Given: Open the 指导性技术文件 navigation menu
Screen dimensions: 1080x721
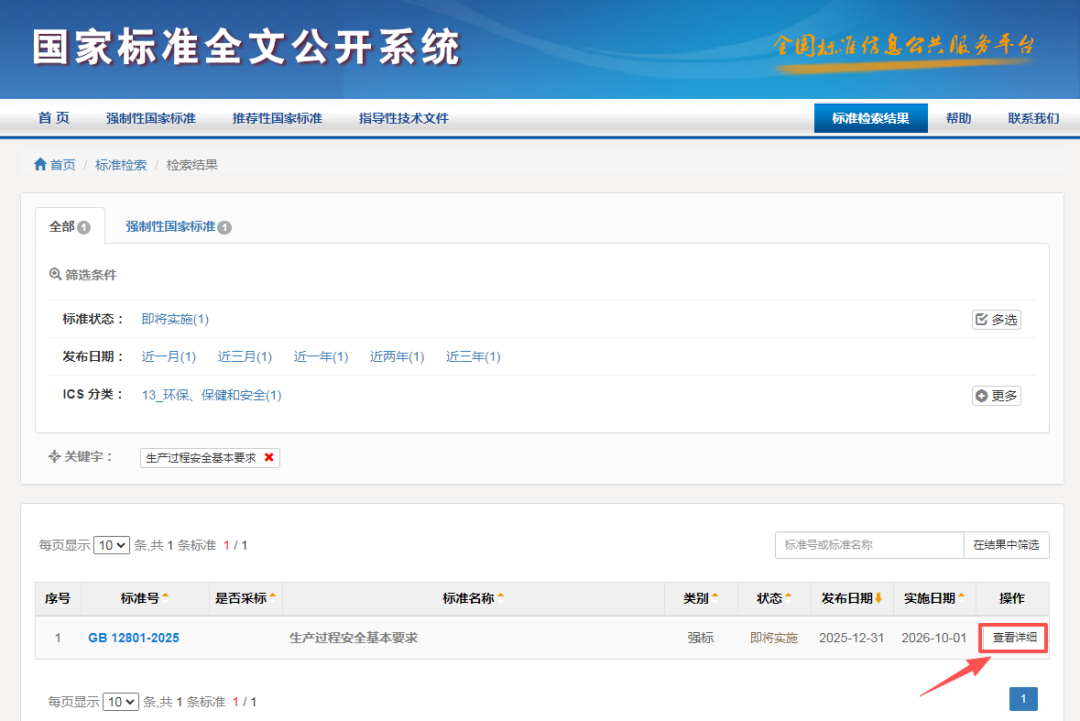Looking at the screenshot, I should tap(404, 117).
